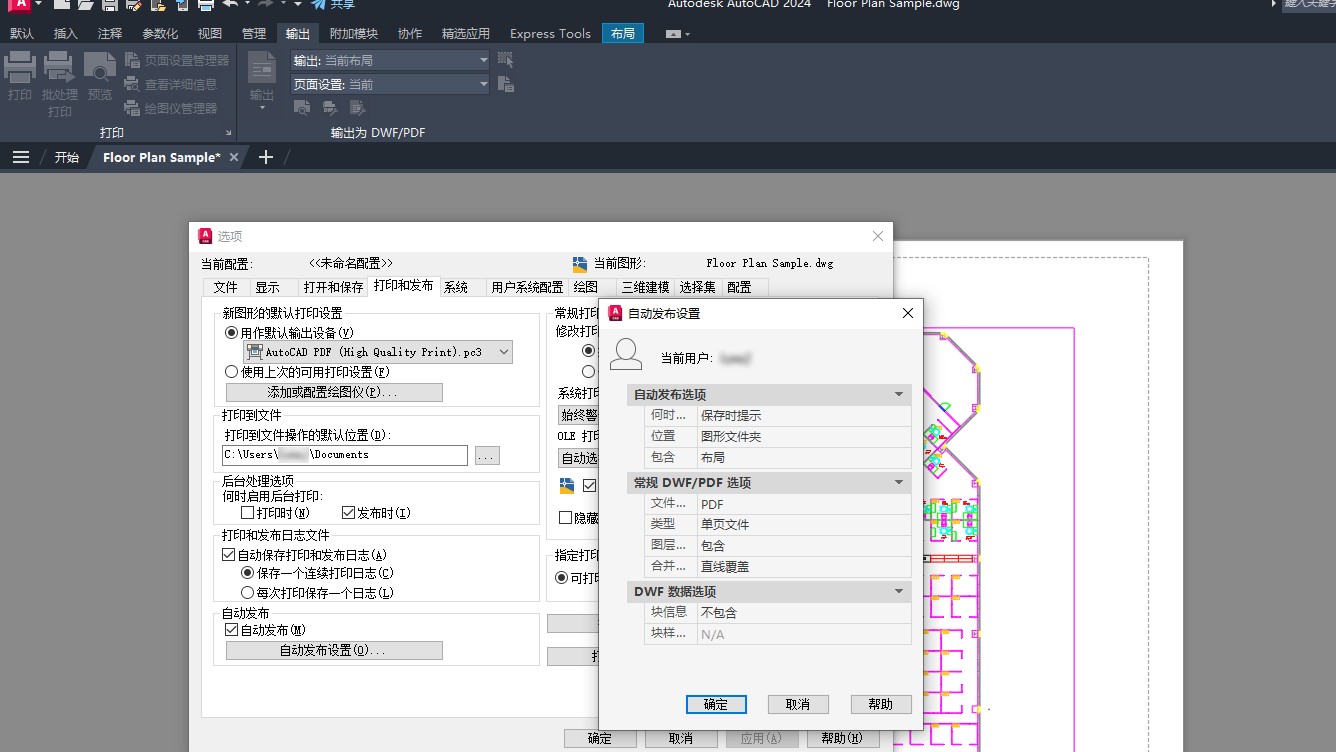Viewport: 1336px width, 752px height.
Task: Click 帮助 in the 自动发布设置 dialog
Action: [x=881, y=704]
